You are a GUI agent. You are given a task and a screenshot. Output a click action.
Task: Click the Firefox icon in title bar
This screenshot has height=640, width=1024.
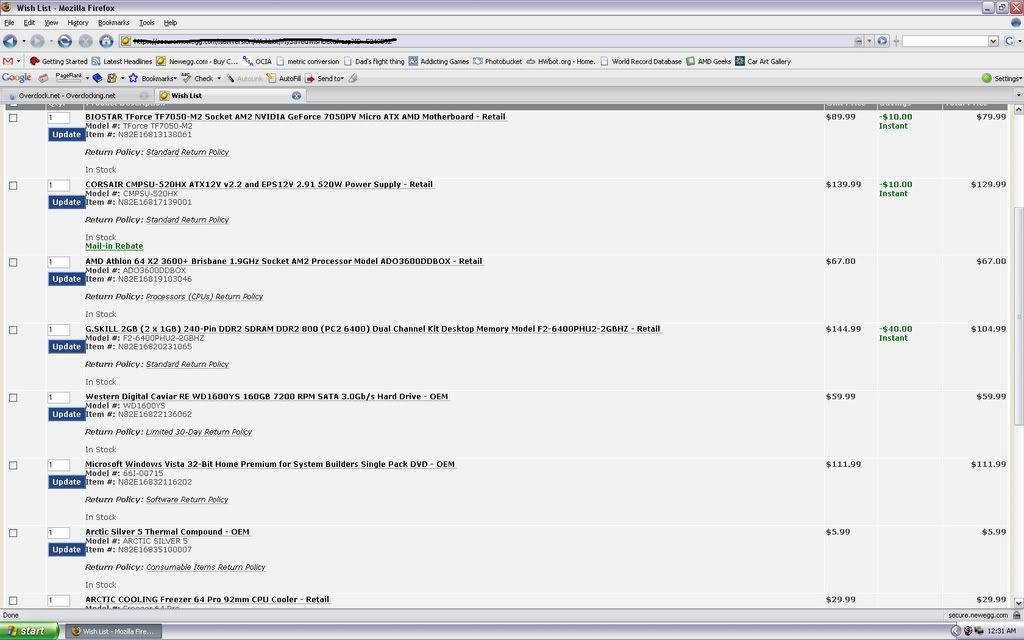coord(7,7)
